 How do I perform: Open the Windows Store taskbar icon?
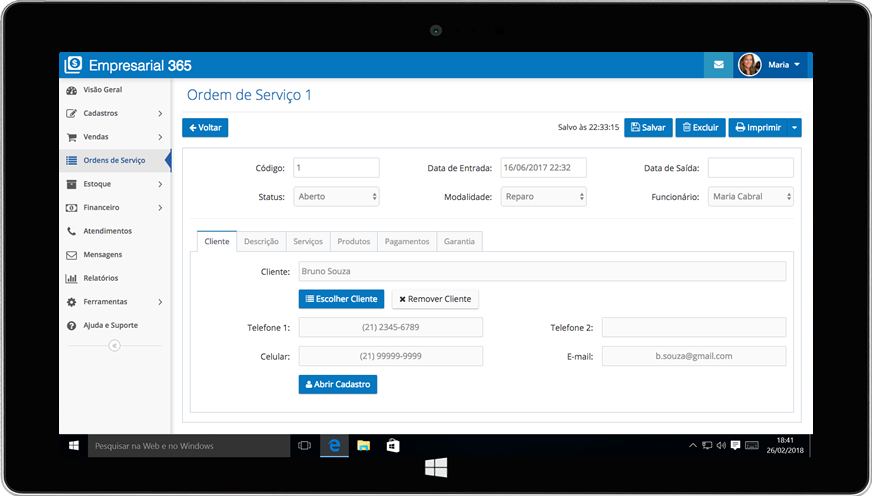[393, 446]
